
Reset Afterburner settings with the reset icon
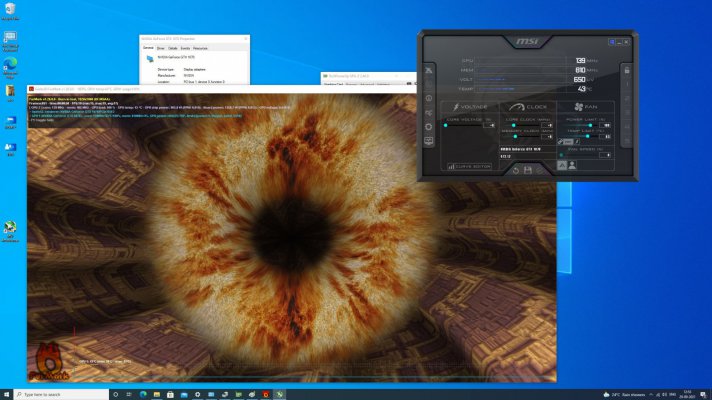(516, 171)
